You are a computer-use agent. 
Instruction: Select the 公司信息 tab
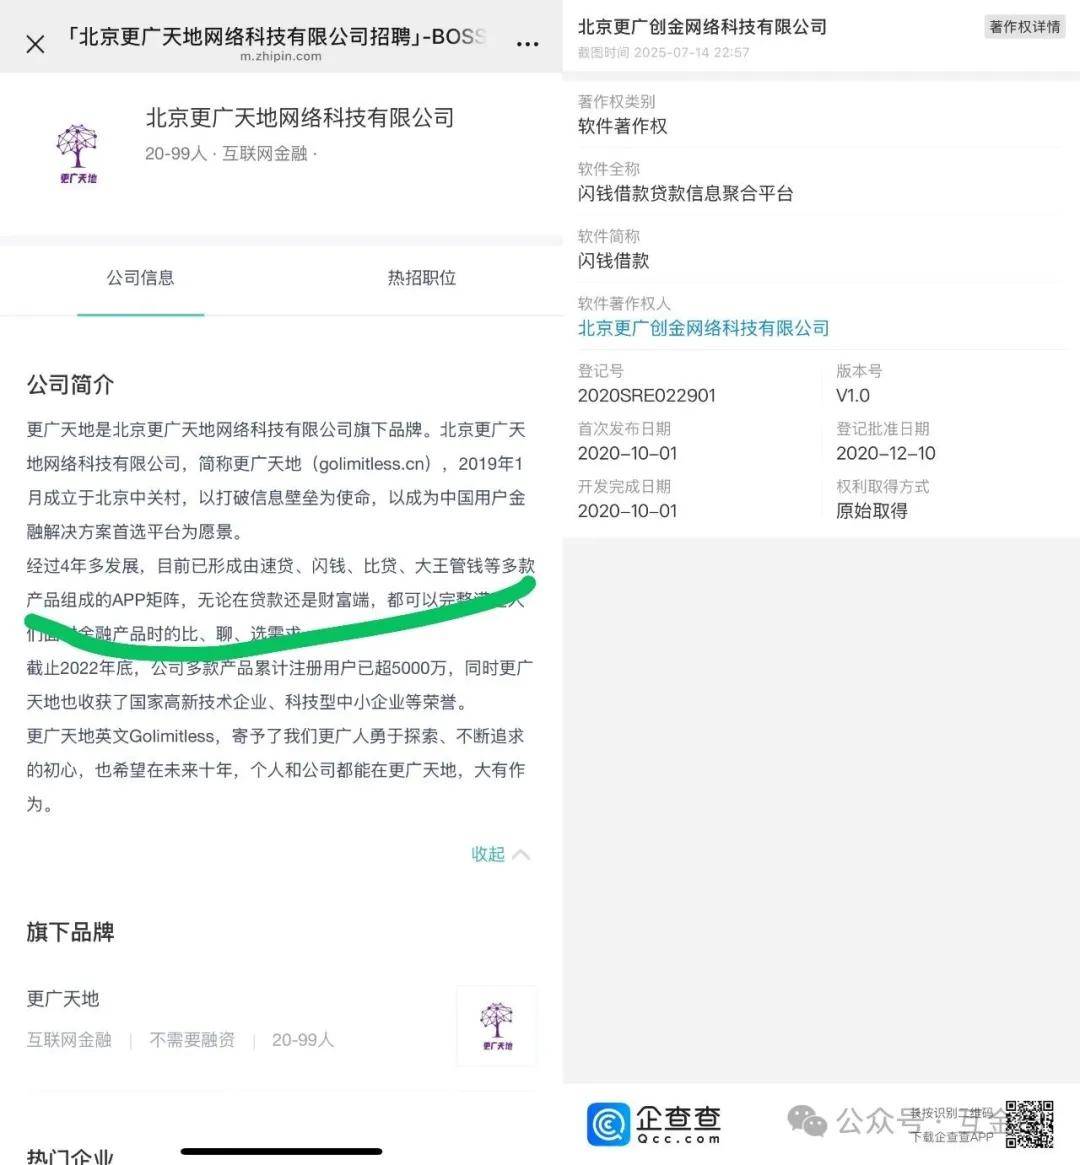tap(140, 278)
